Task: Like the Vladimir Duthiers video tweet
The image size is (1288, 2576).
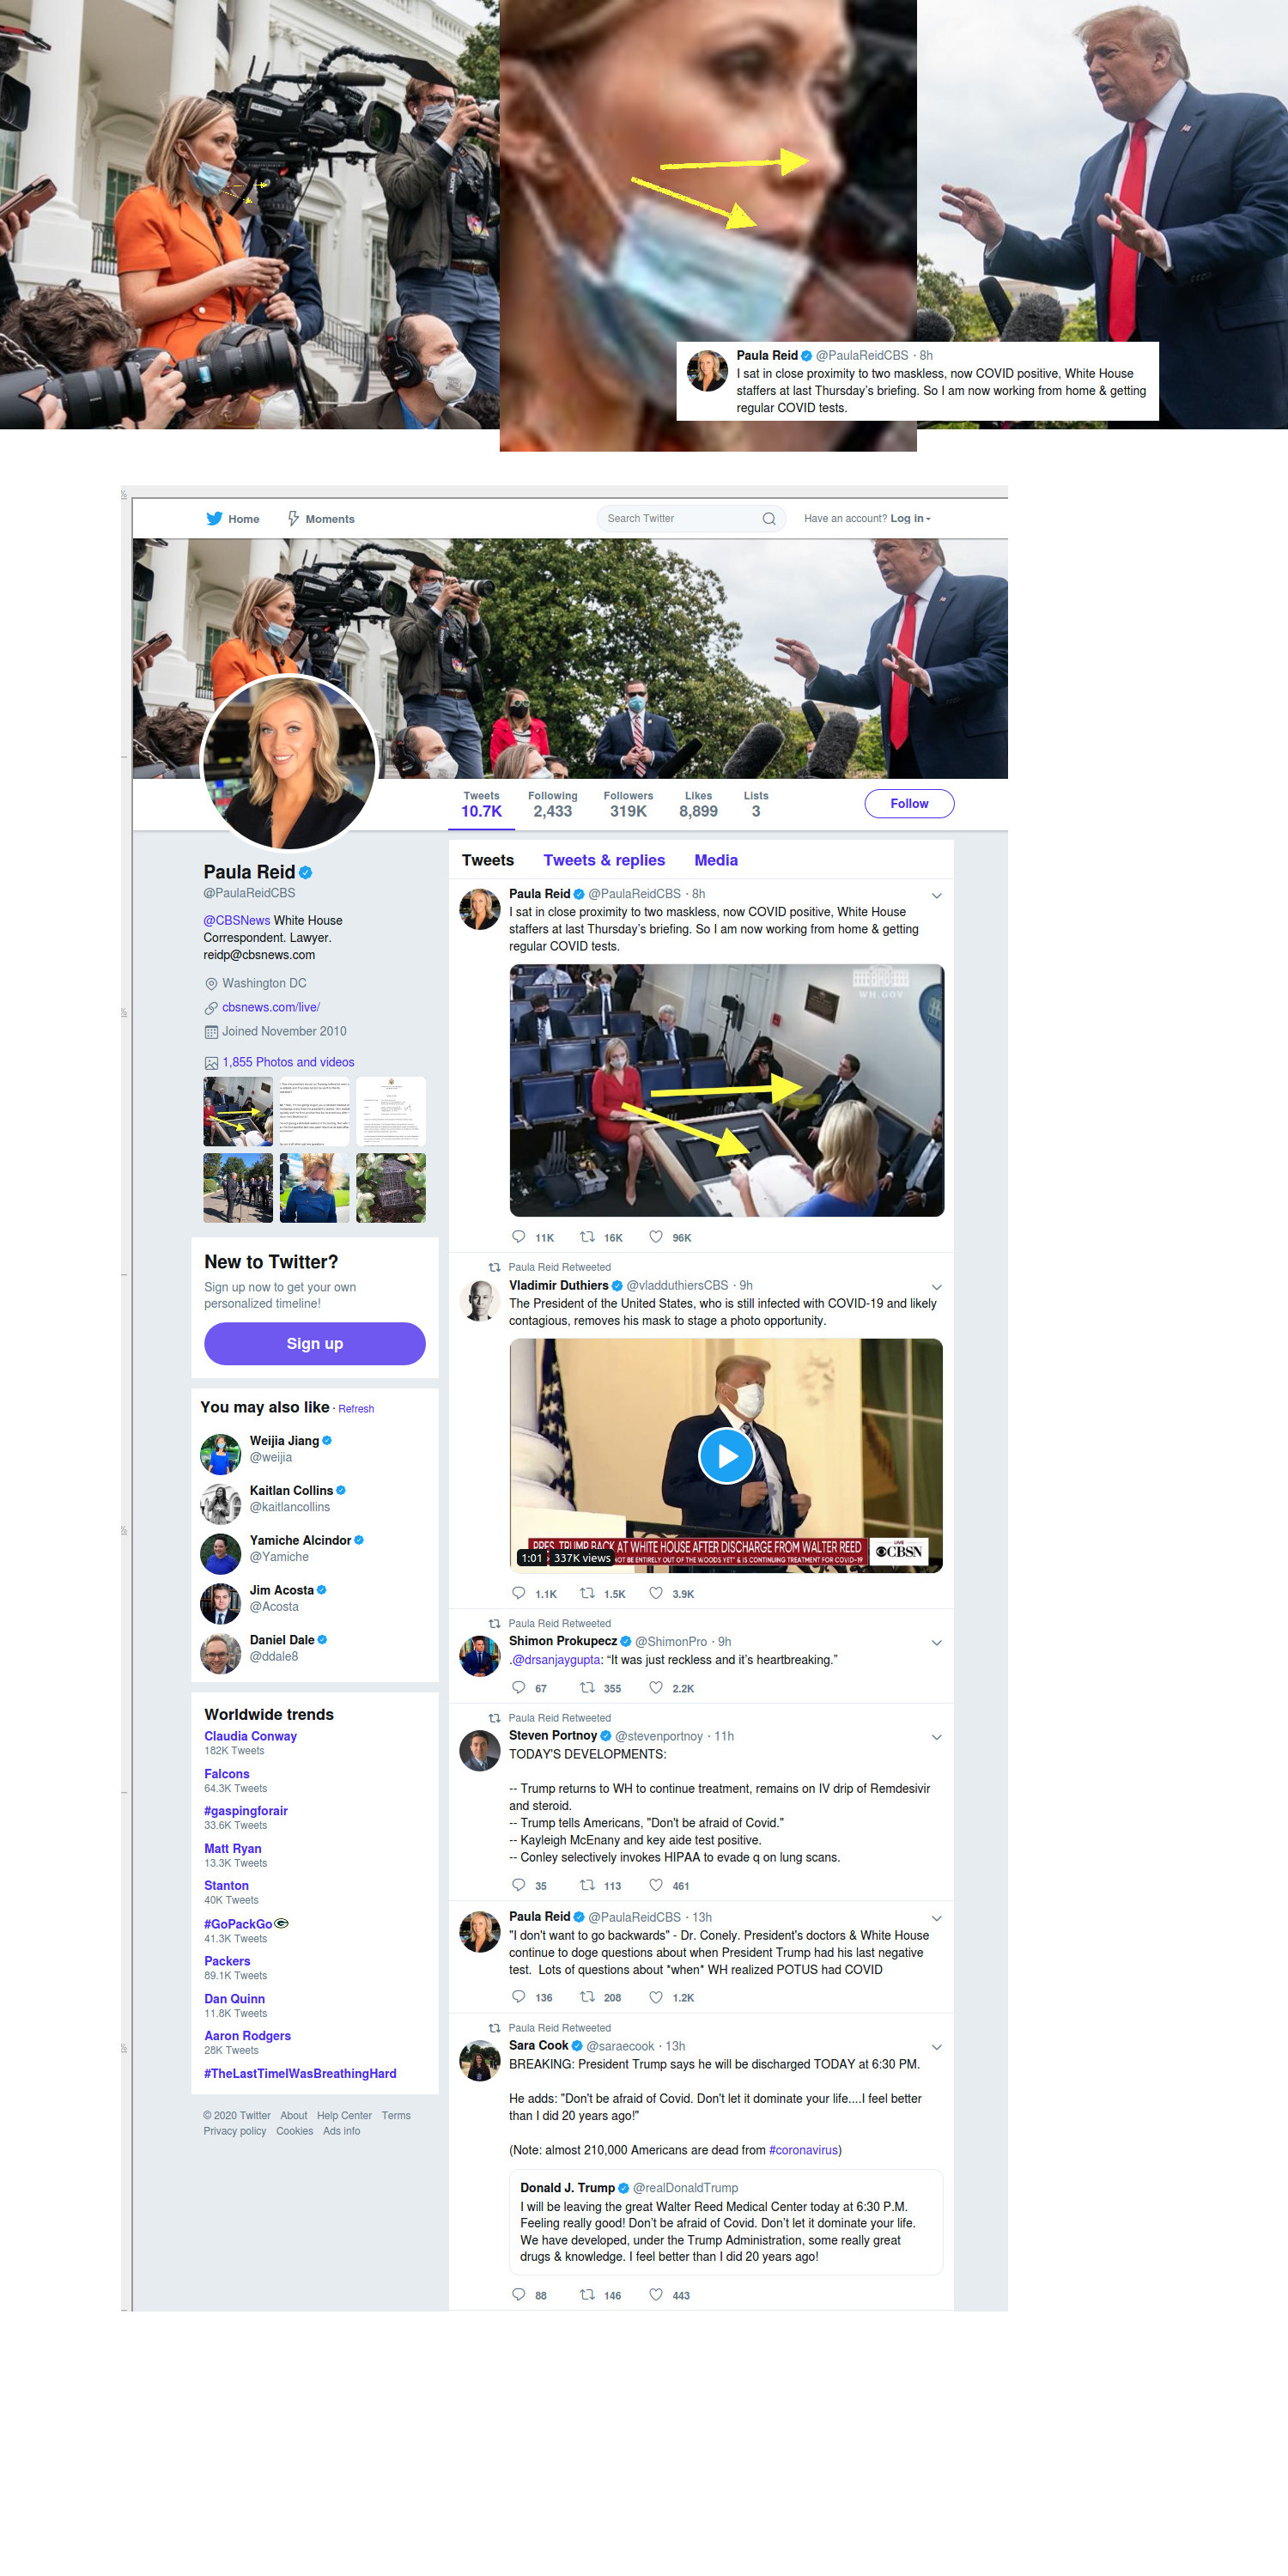Action: (656, 1592)
